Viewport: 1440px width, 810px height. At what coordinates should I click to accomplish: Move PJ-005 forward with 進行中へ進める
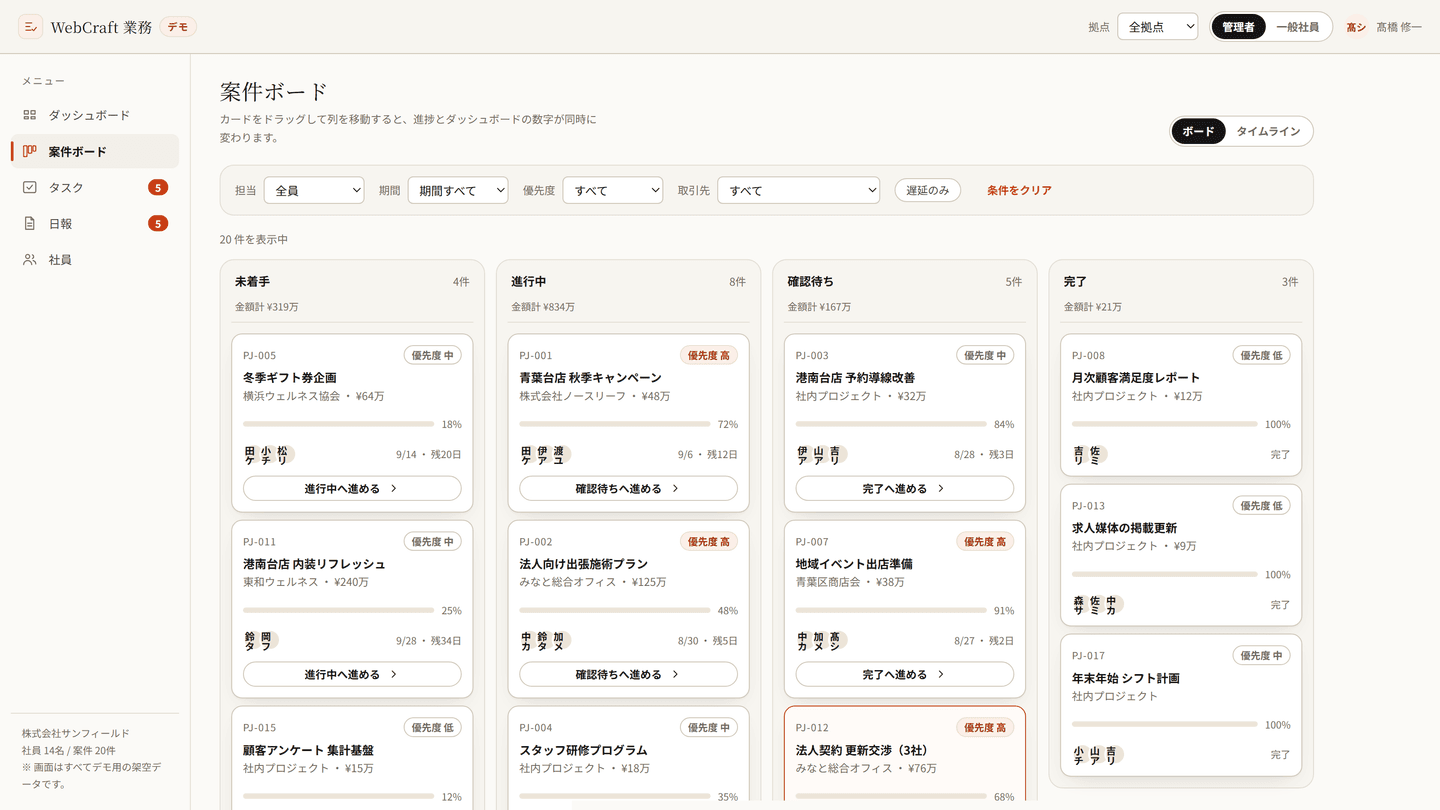(352, 489)
